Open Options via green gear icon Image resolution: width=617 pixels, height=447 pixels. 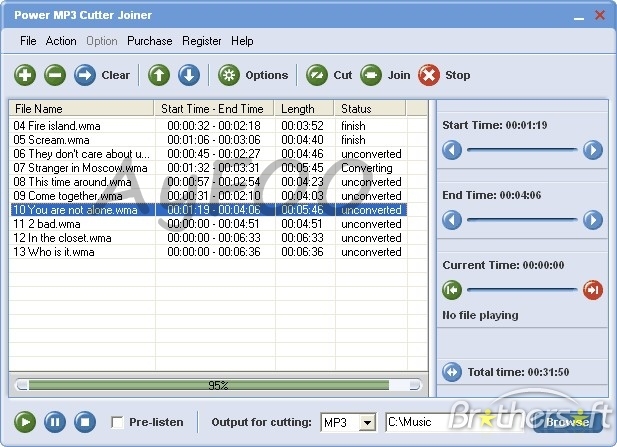point(229,75)
